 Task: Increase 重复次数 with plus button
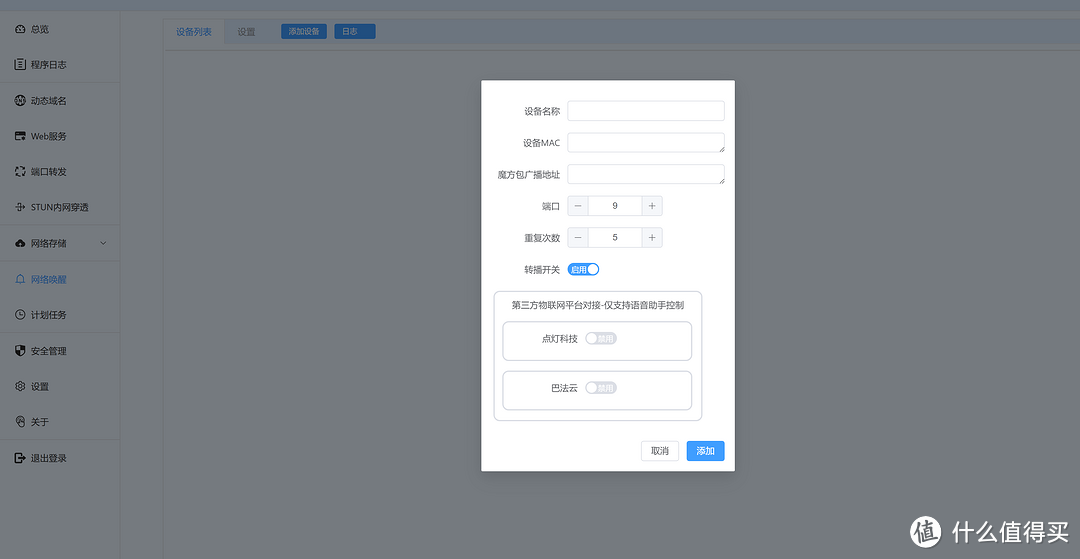652,238
